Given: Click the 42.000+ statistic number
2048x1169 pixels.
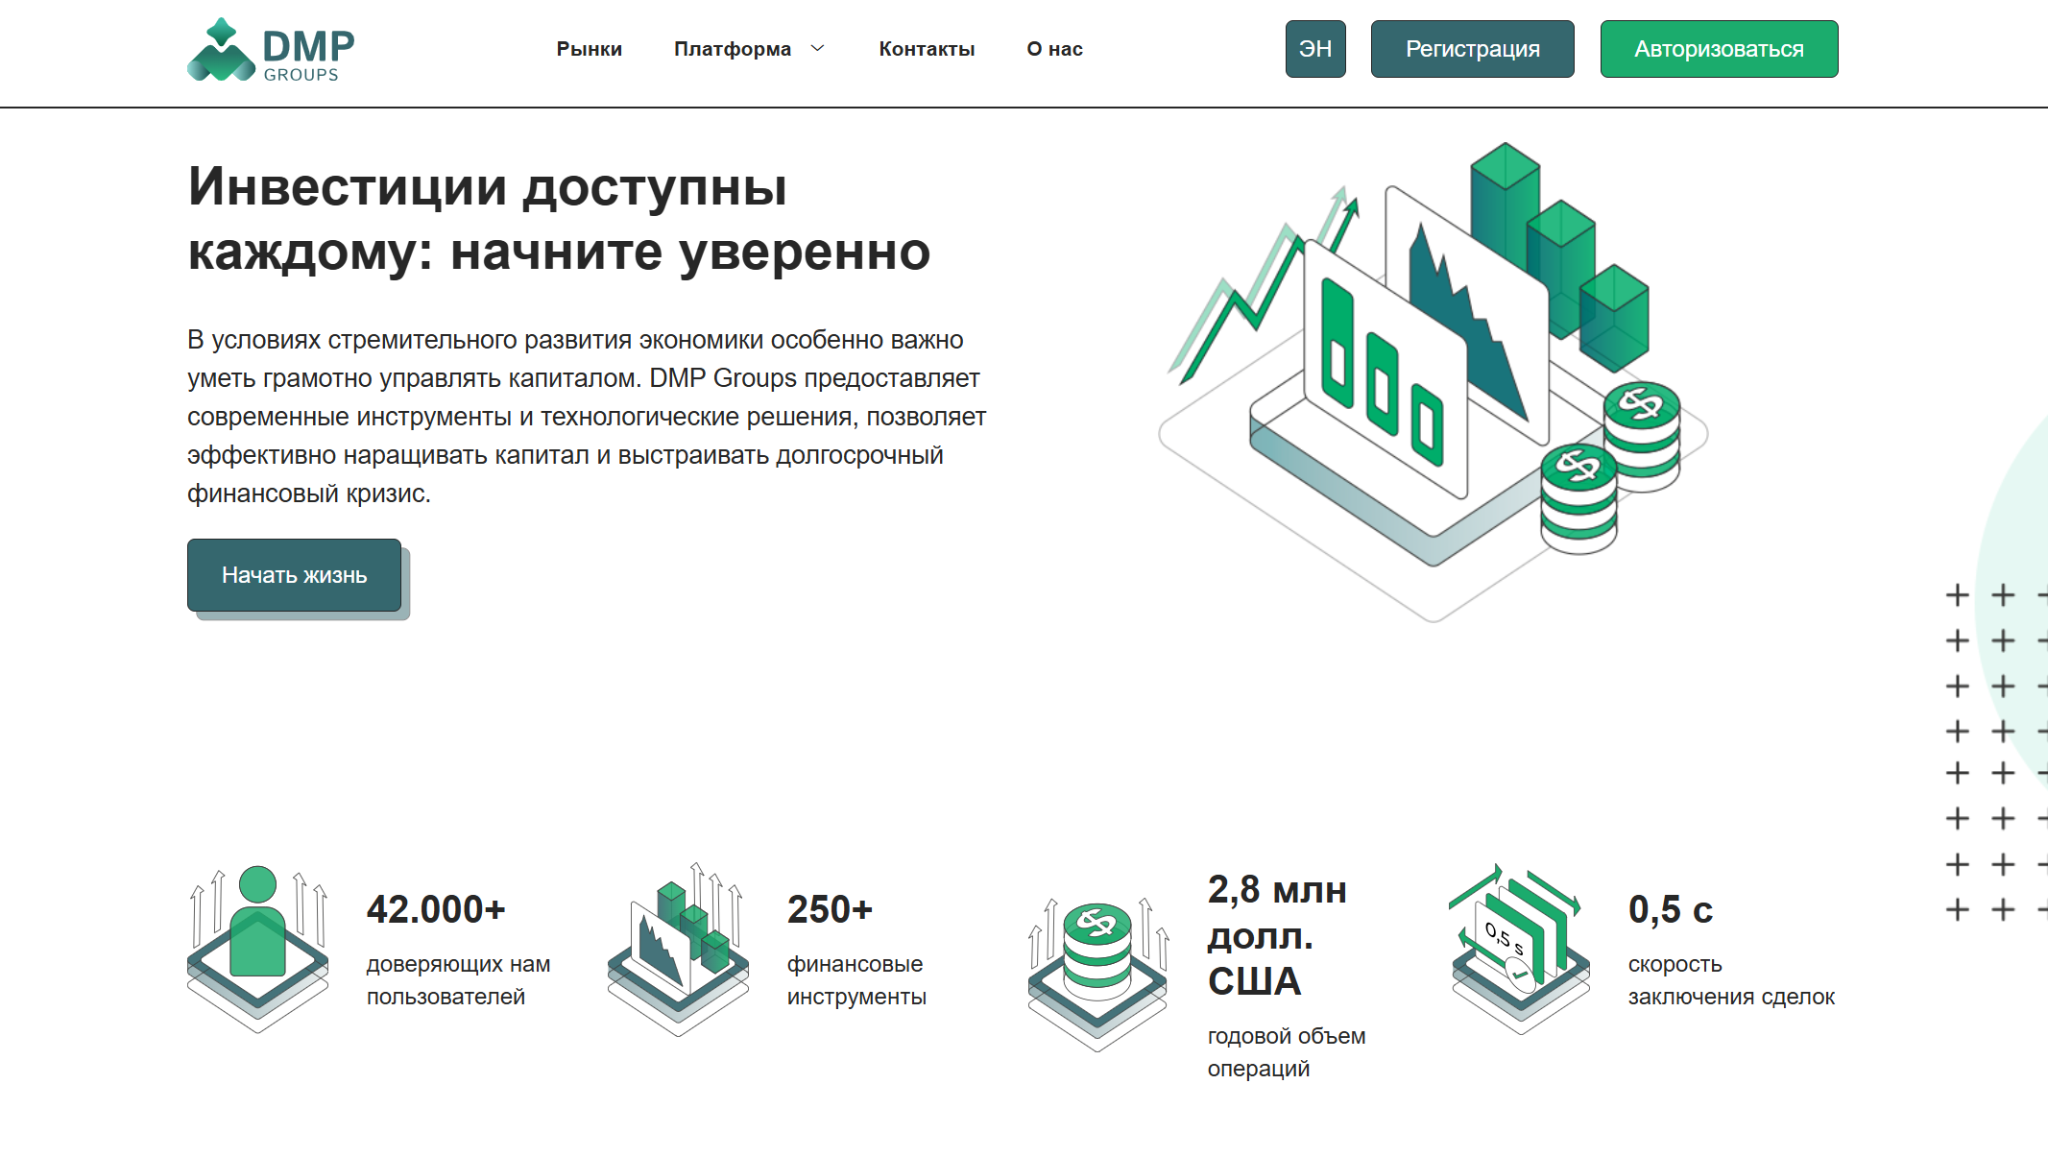Looking at the screenshot, I should point(436,909).
